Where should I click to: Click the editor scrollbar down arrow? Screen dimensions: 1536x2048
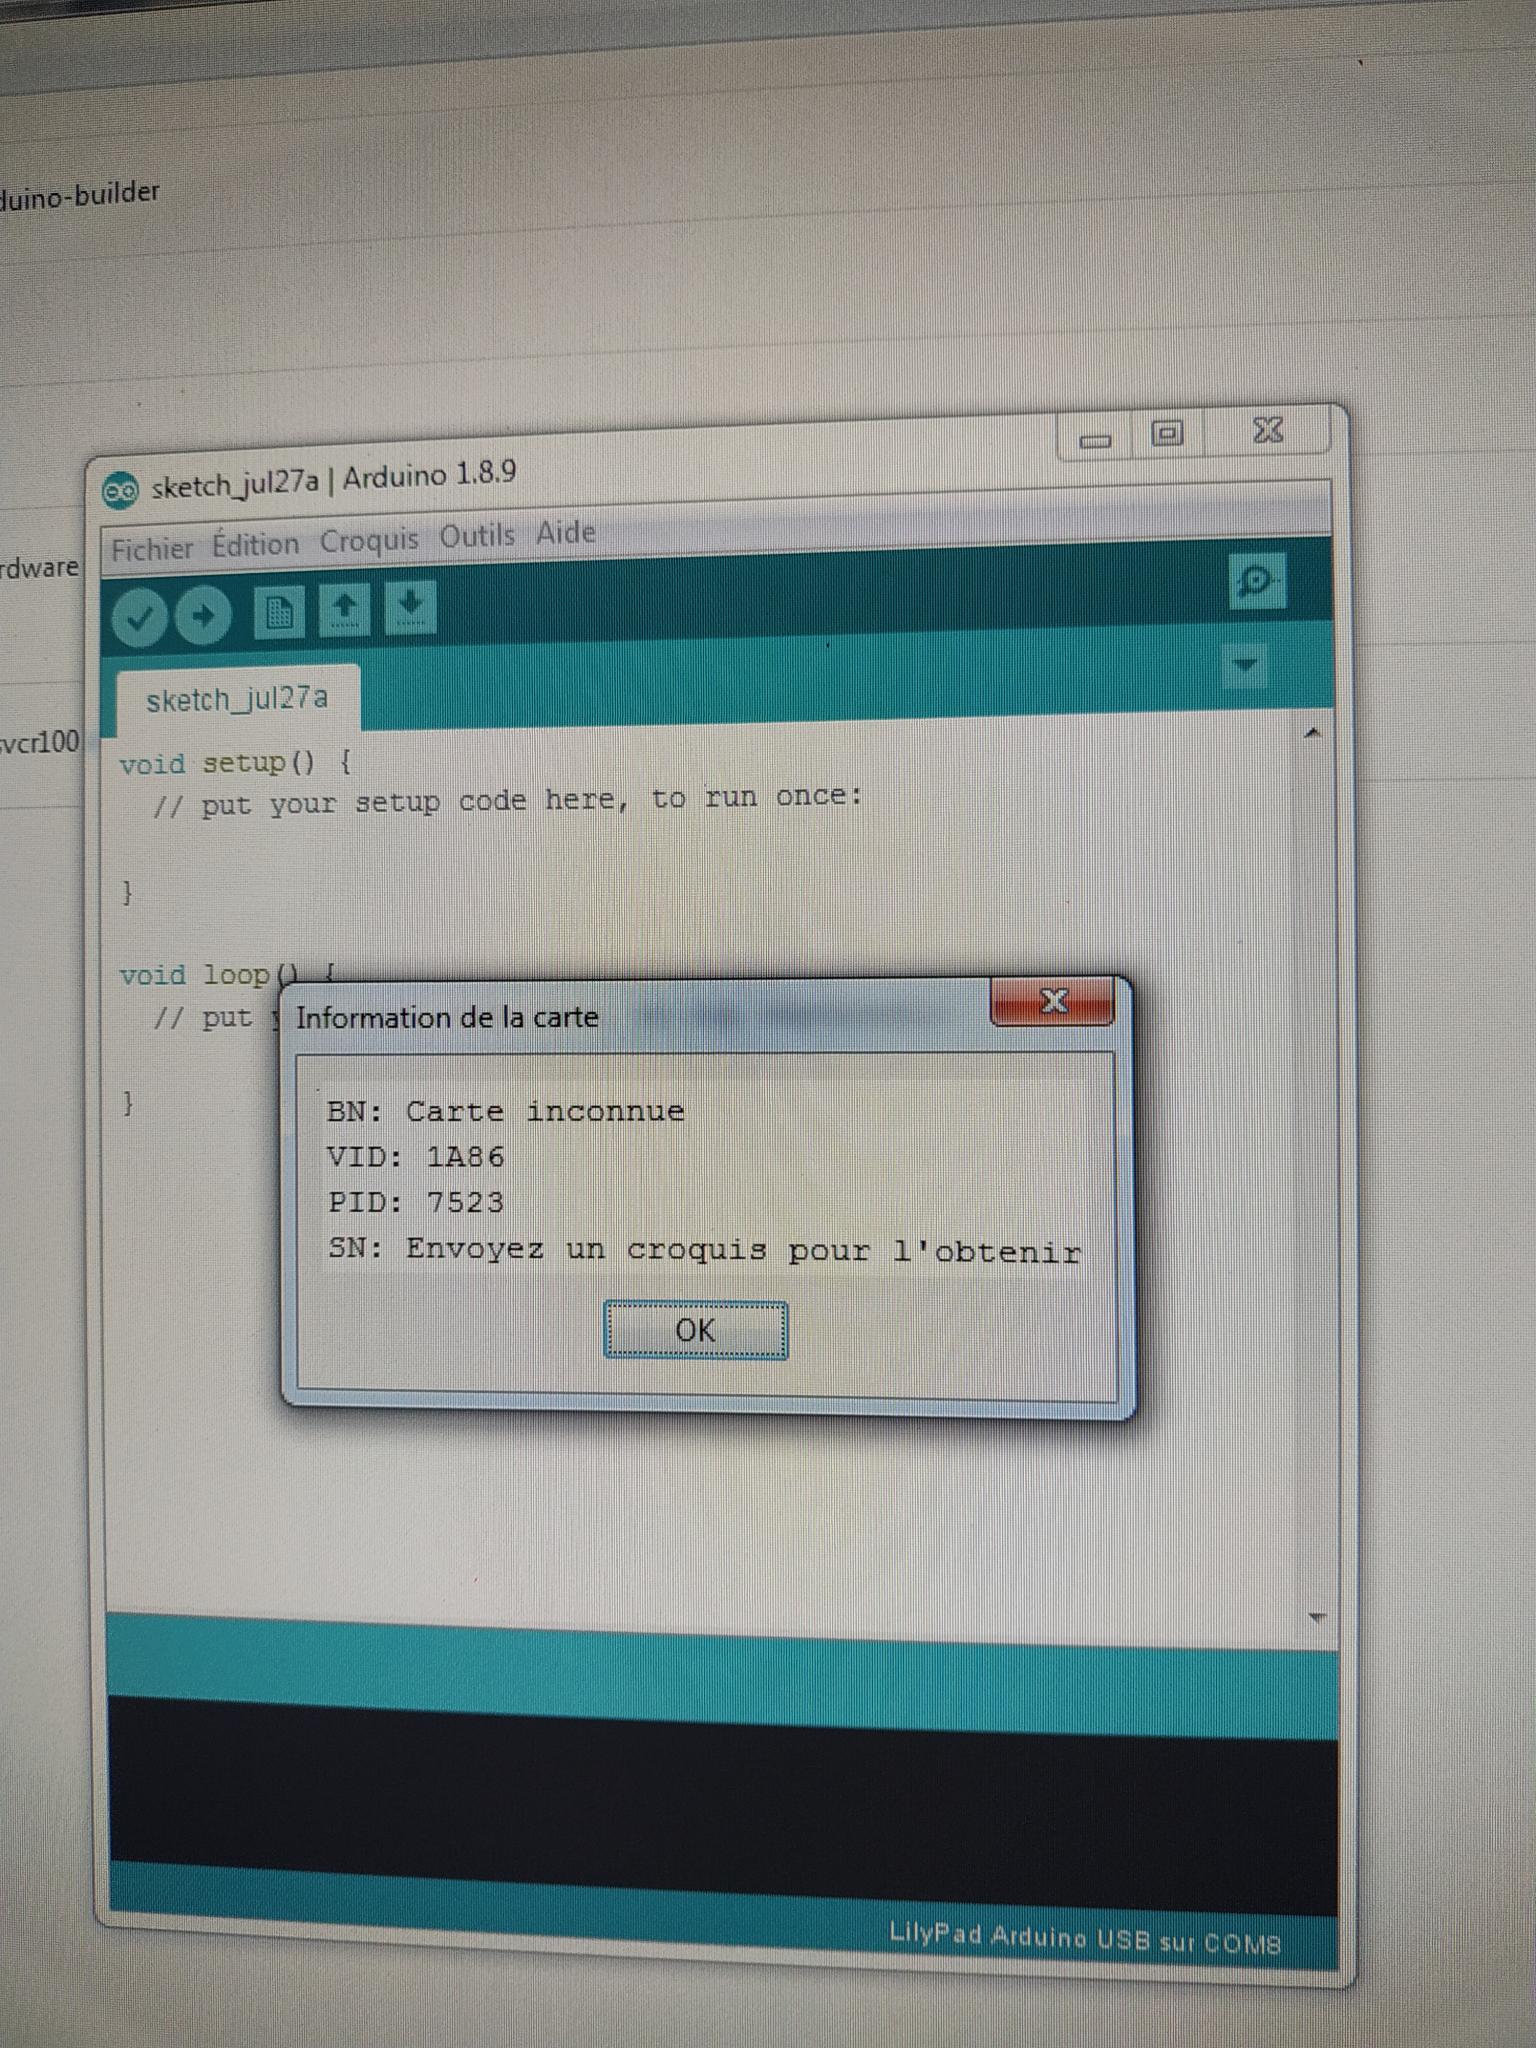pyautogui.click(x=1317, y=1617)
